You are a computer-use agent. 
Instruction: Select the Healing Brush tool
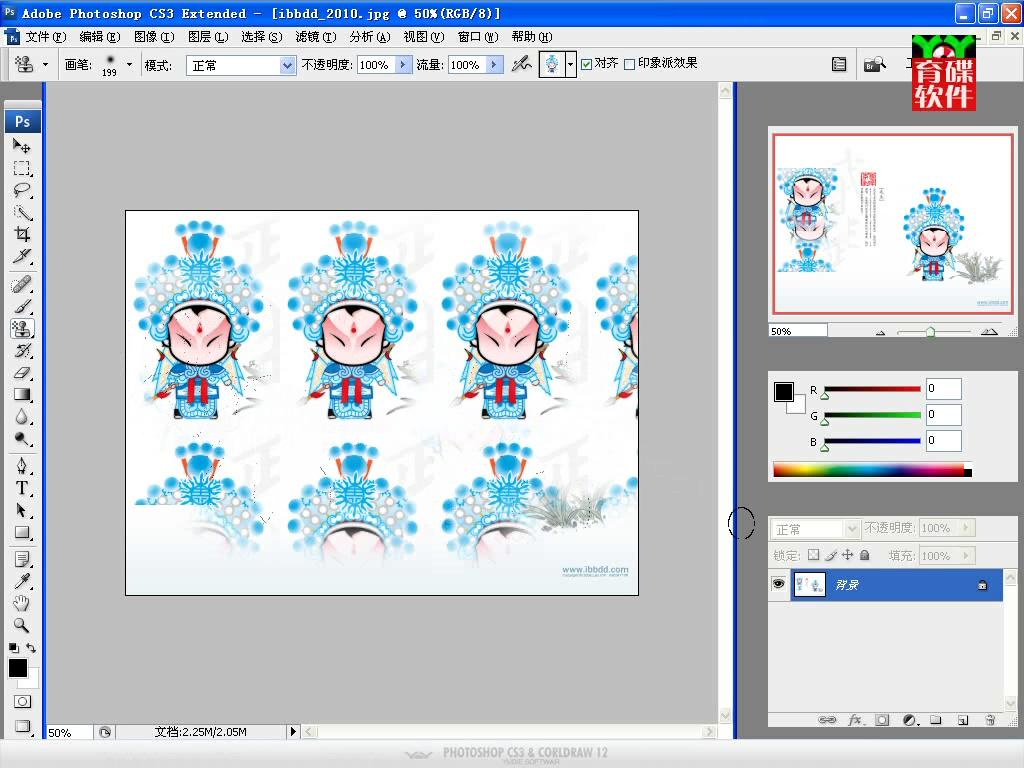tap(22, 285)
